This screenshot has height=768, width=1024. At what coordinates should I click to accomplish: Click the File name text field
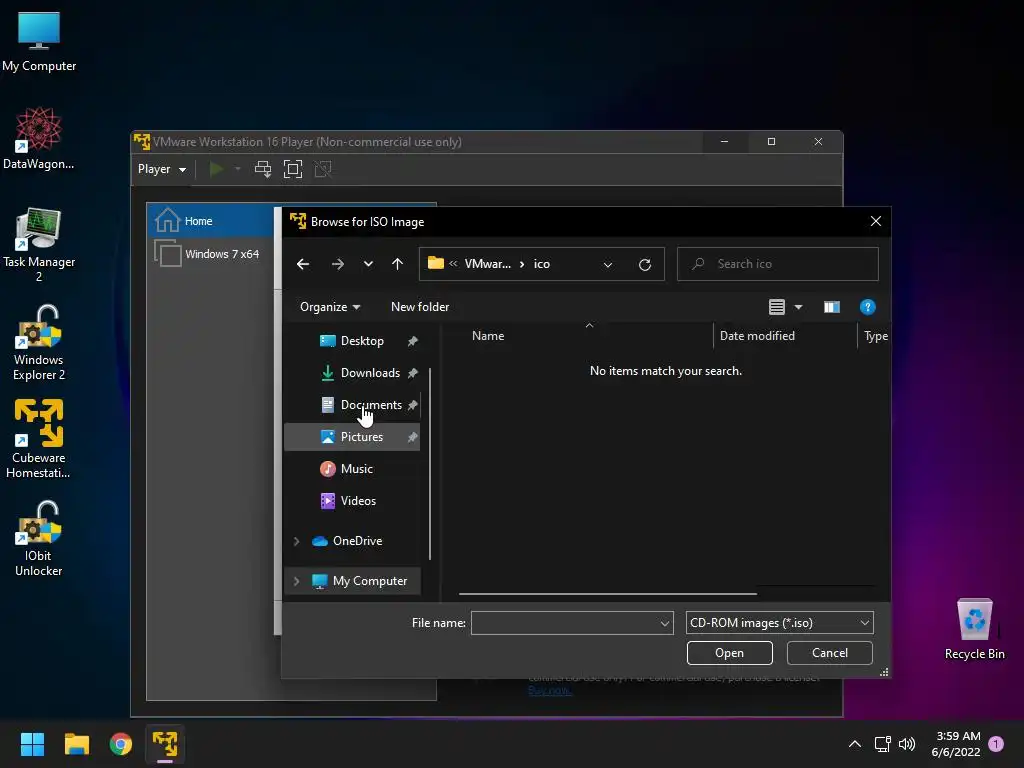click(x=565, y=623)
